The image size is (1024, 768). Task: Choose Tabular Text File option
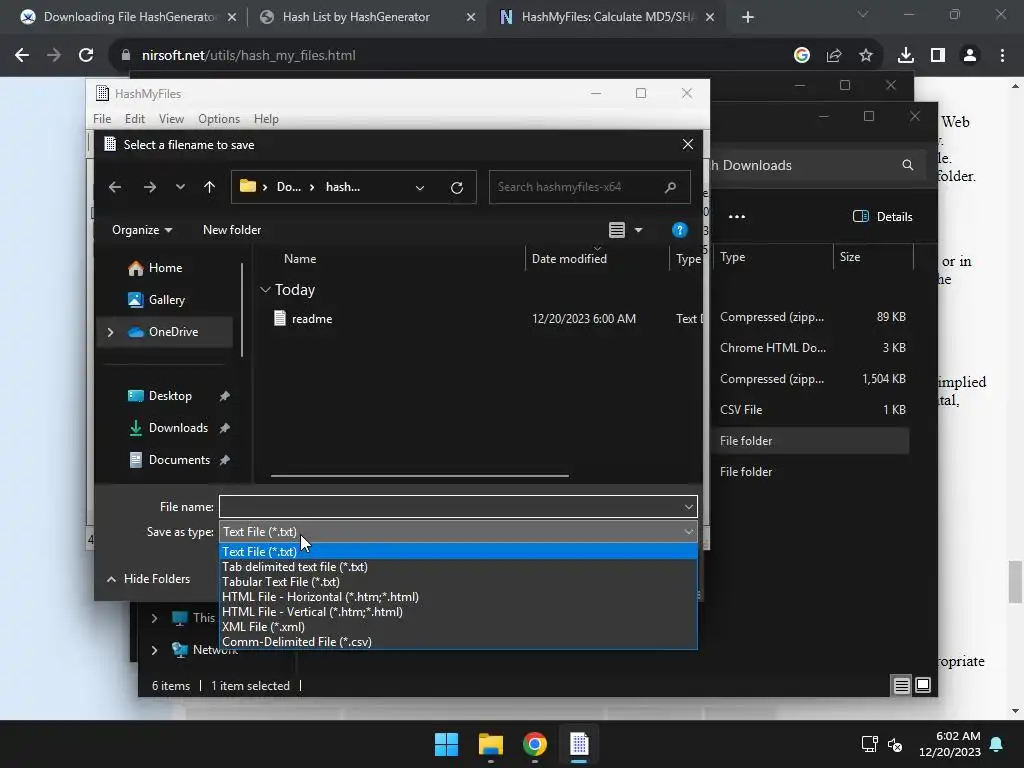tap(458, 582)
